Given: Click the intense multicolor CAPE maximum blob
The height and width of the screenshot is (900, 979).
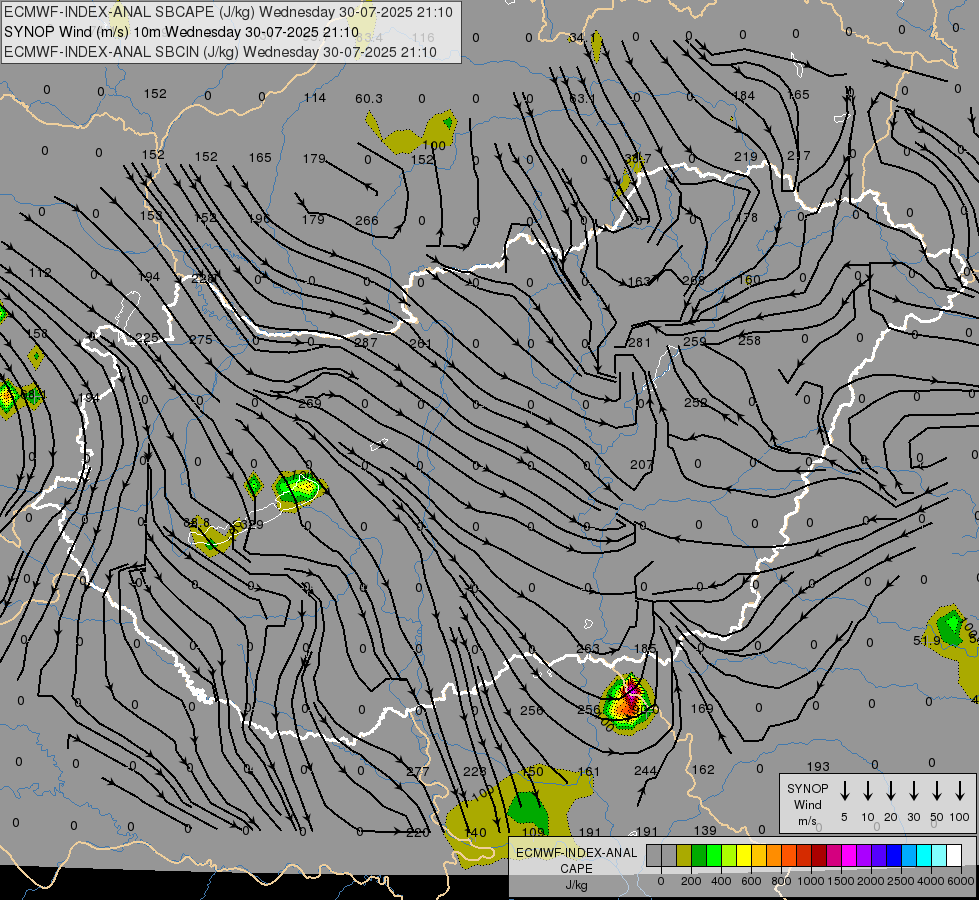Looking at the screenshot, I should 627,704.
